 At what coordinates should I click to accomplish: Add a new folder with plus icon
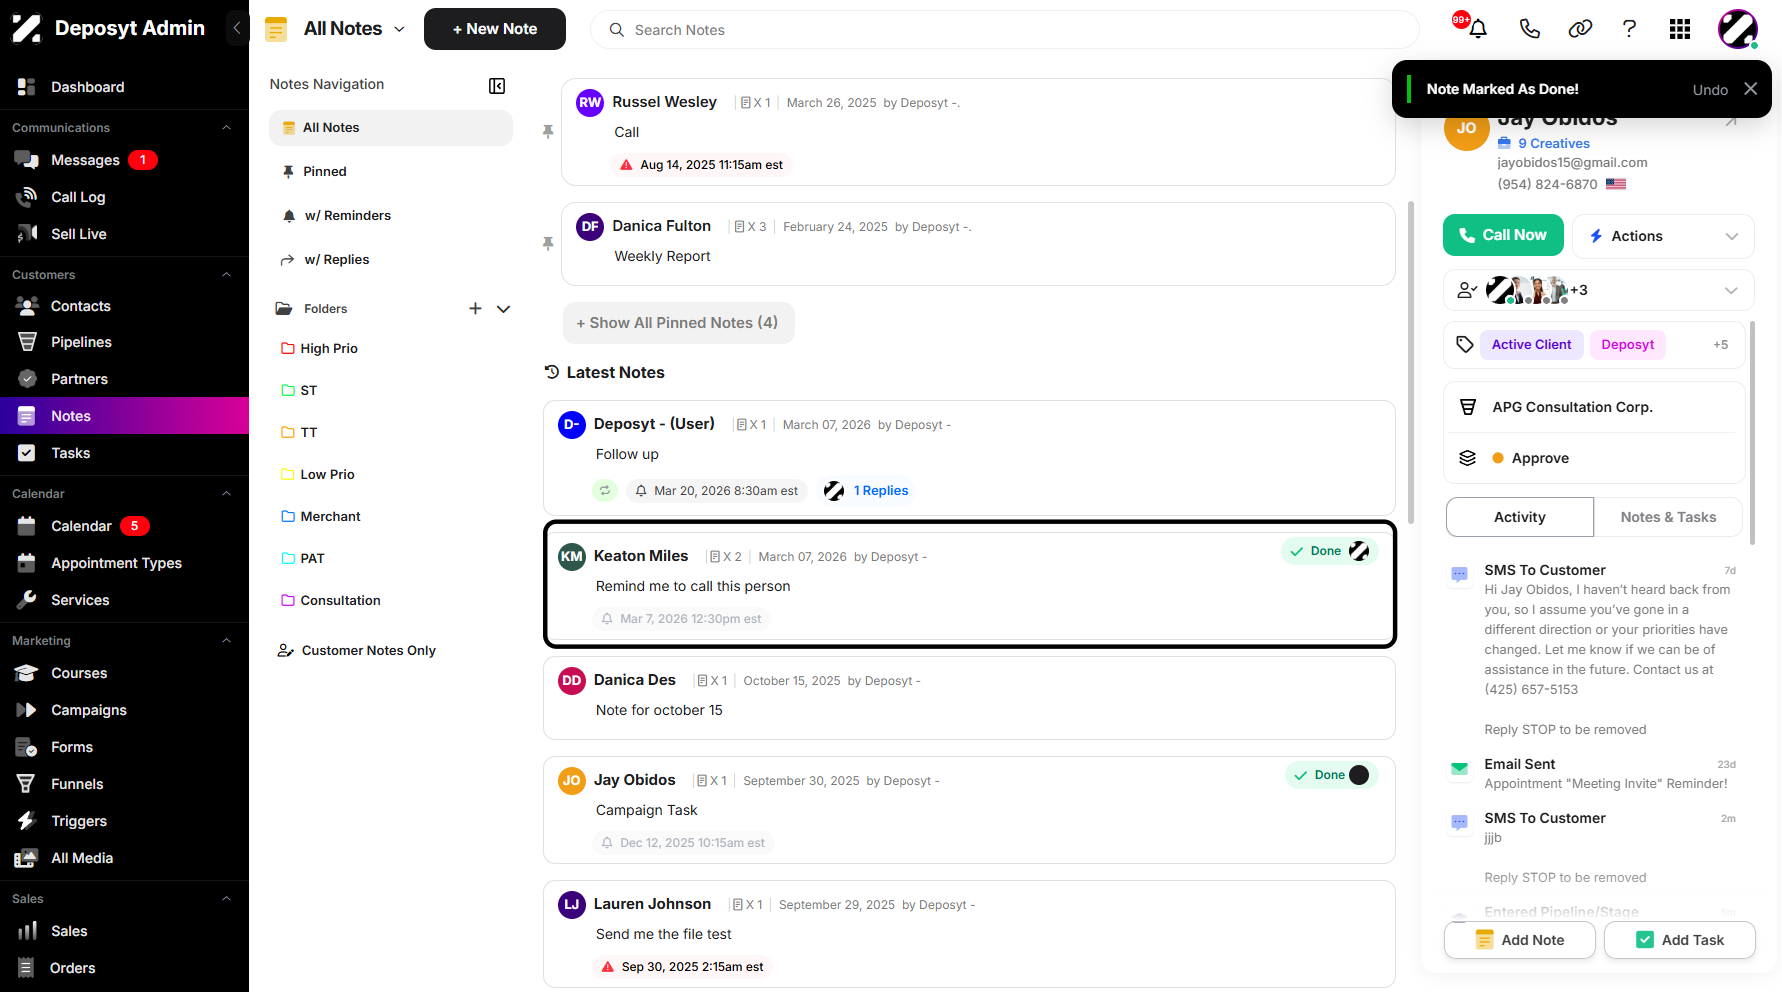click(x=475, y=309)
